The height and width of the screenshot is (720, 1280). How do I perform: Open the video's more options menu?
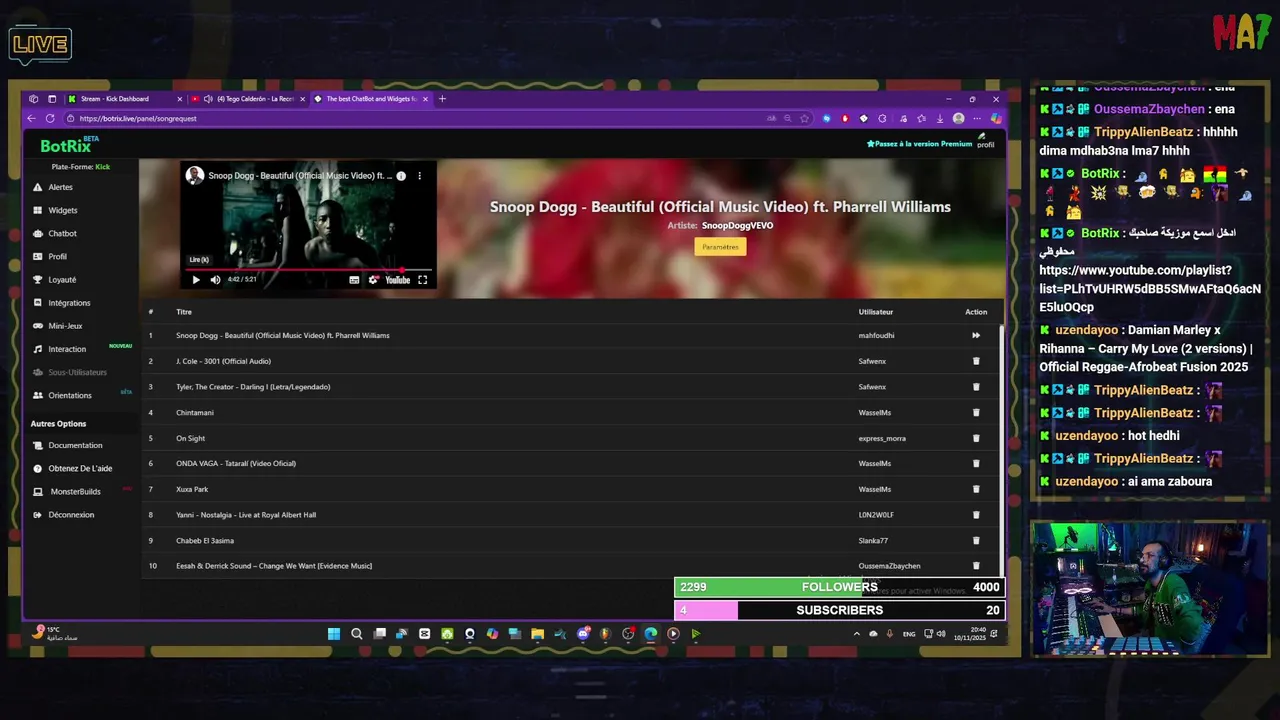point(420,176)
